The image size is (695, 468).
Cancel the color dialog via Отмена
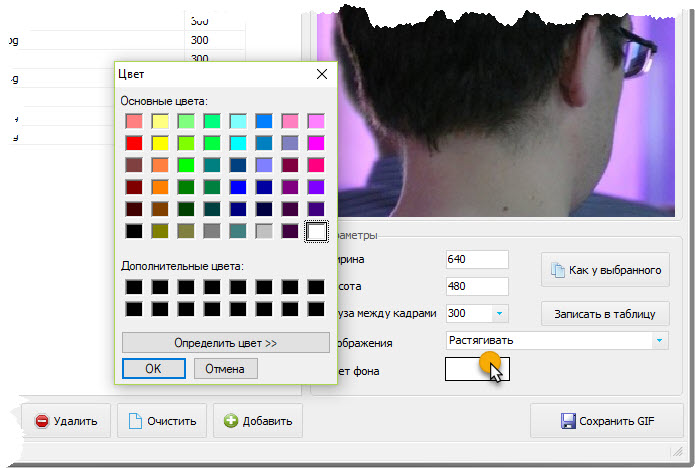(225, 369)
